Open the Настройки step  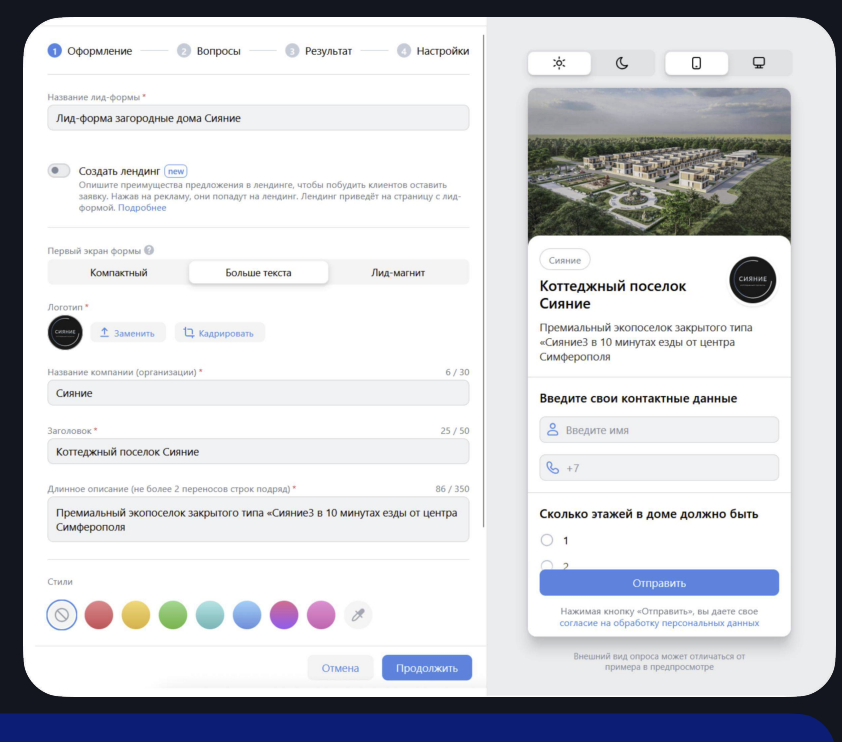click(x=433, y=51)
